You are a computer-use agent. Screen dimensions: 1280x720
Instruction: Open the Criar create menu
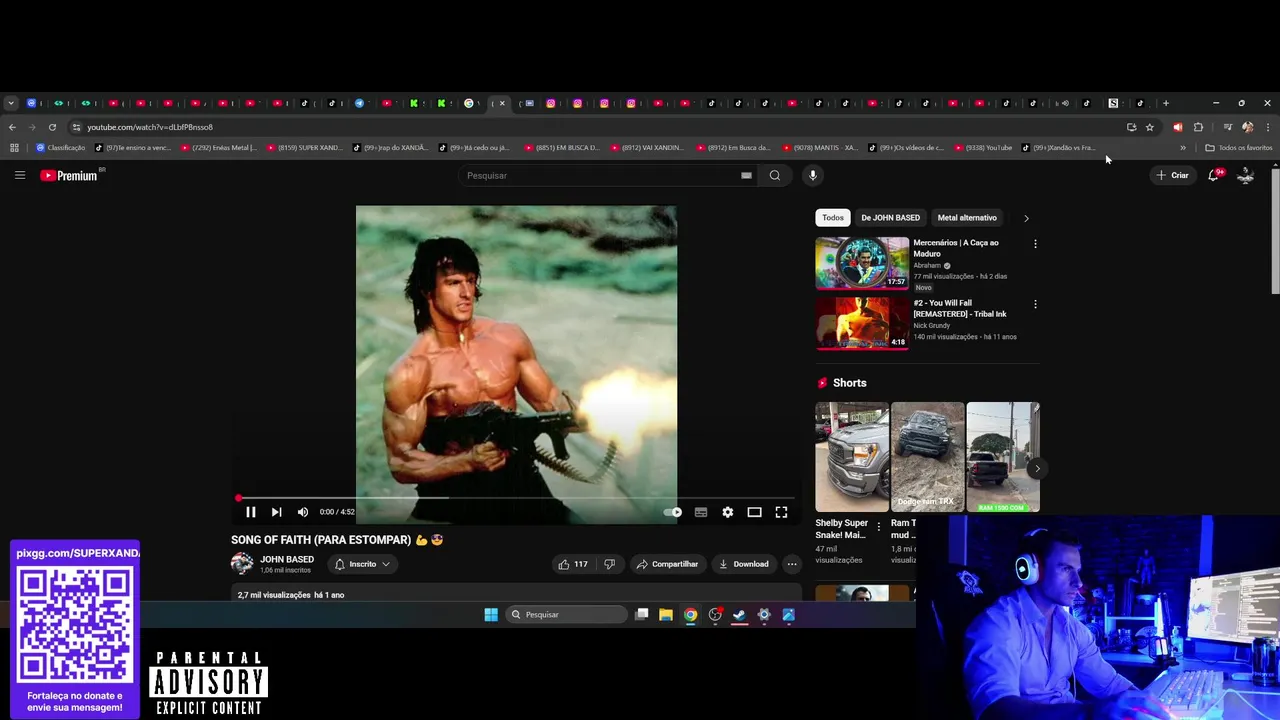(x=1172, y=175)
